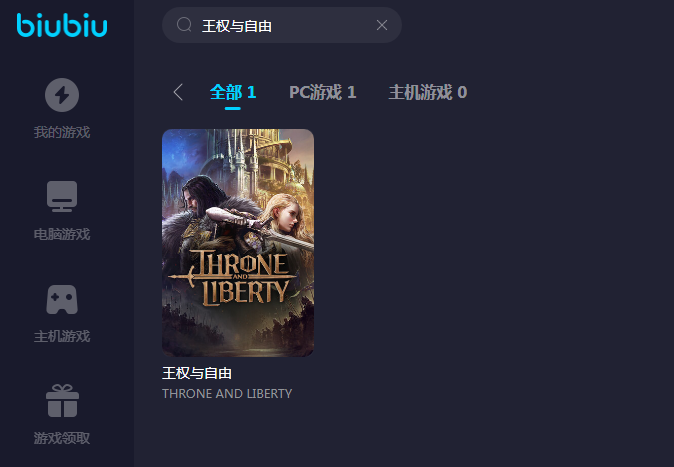Viewport: 674px width, 467px height.
Task: Switch to the PC游戏 1 tab
Action: (x=323, y=92)
